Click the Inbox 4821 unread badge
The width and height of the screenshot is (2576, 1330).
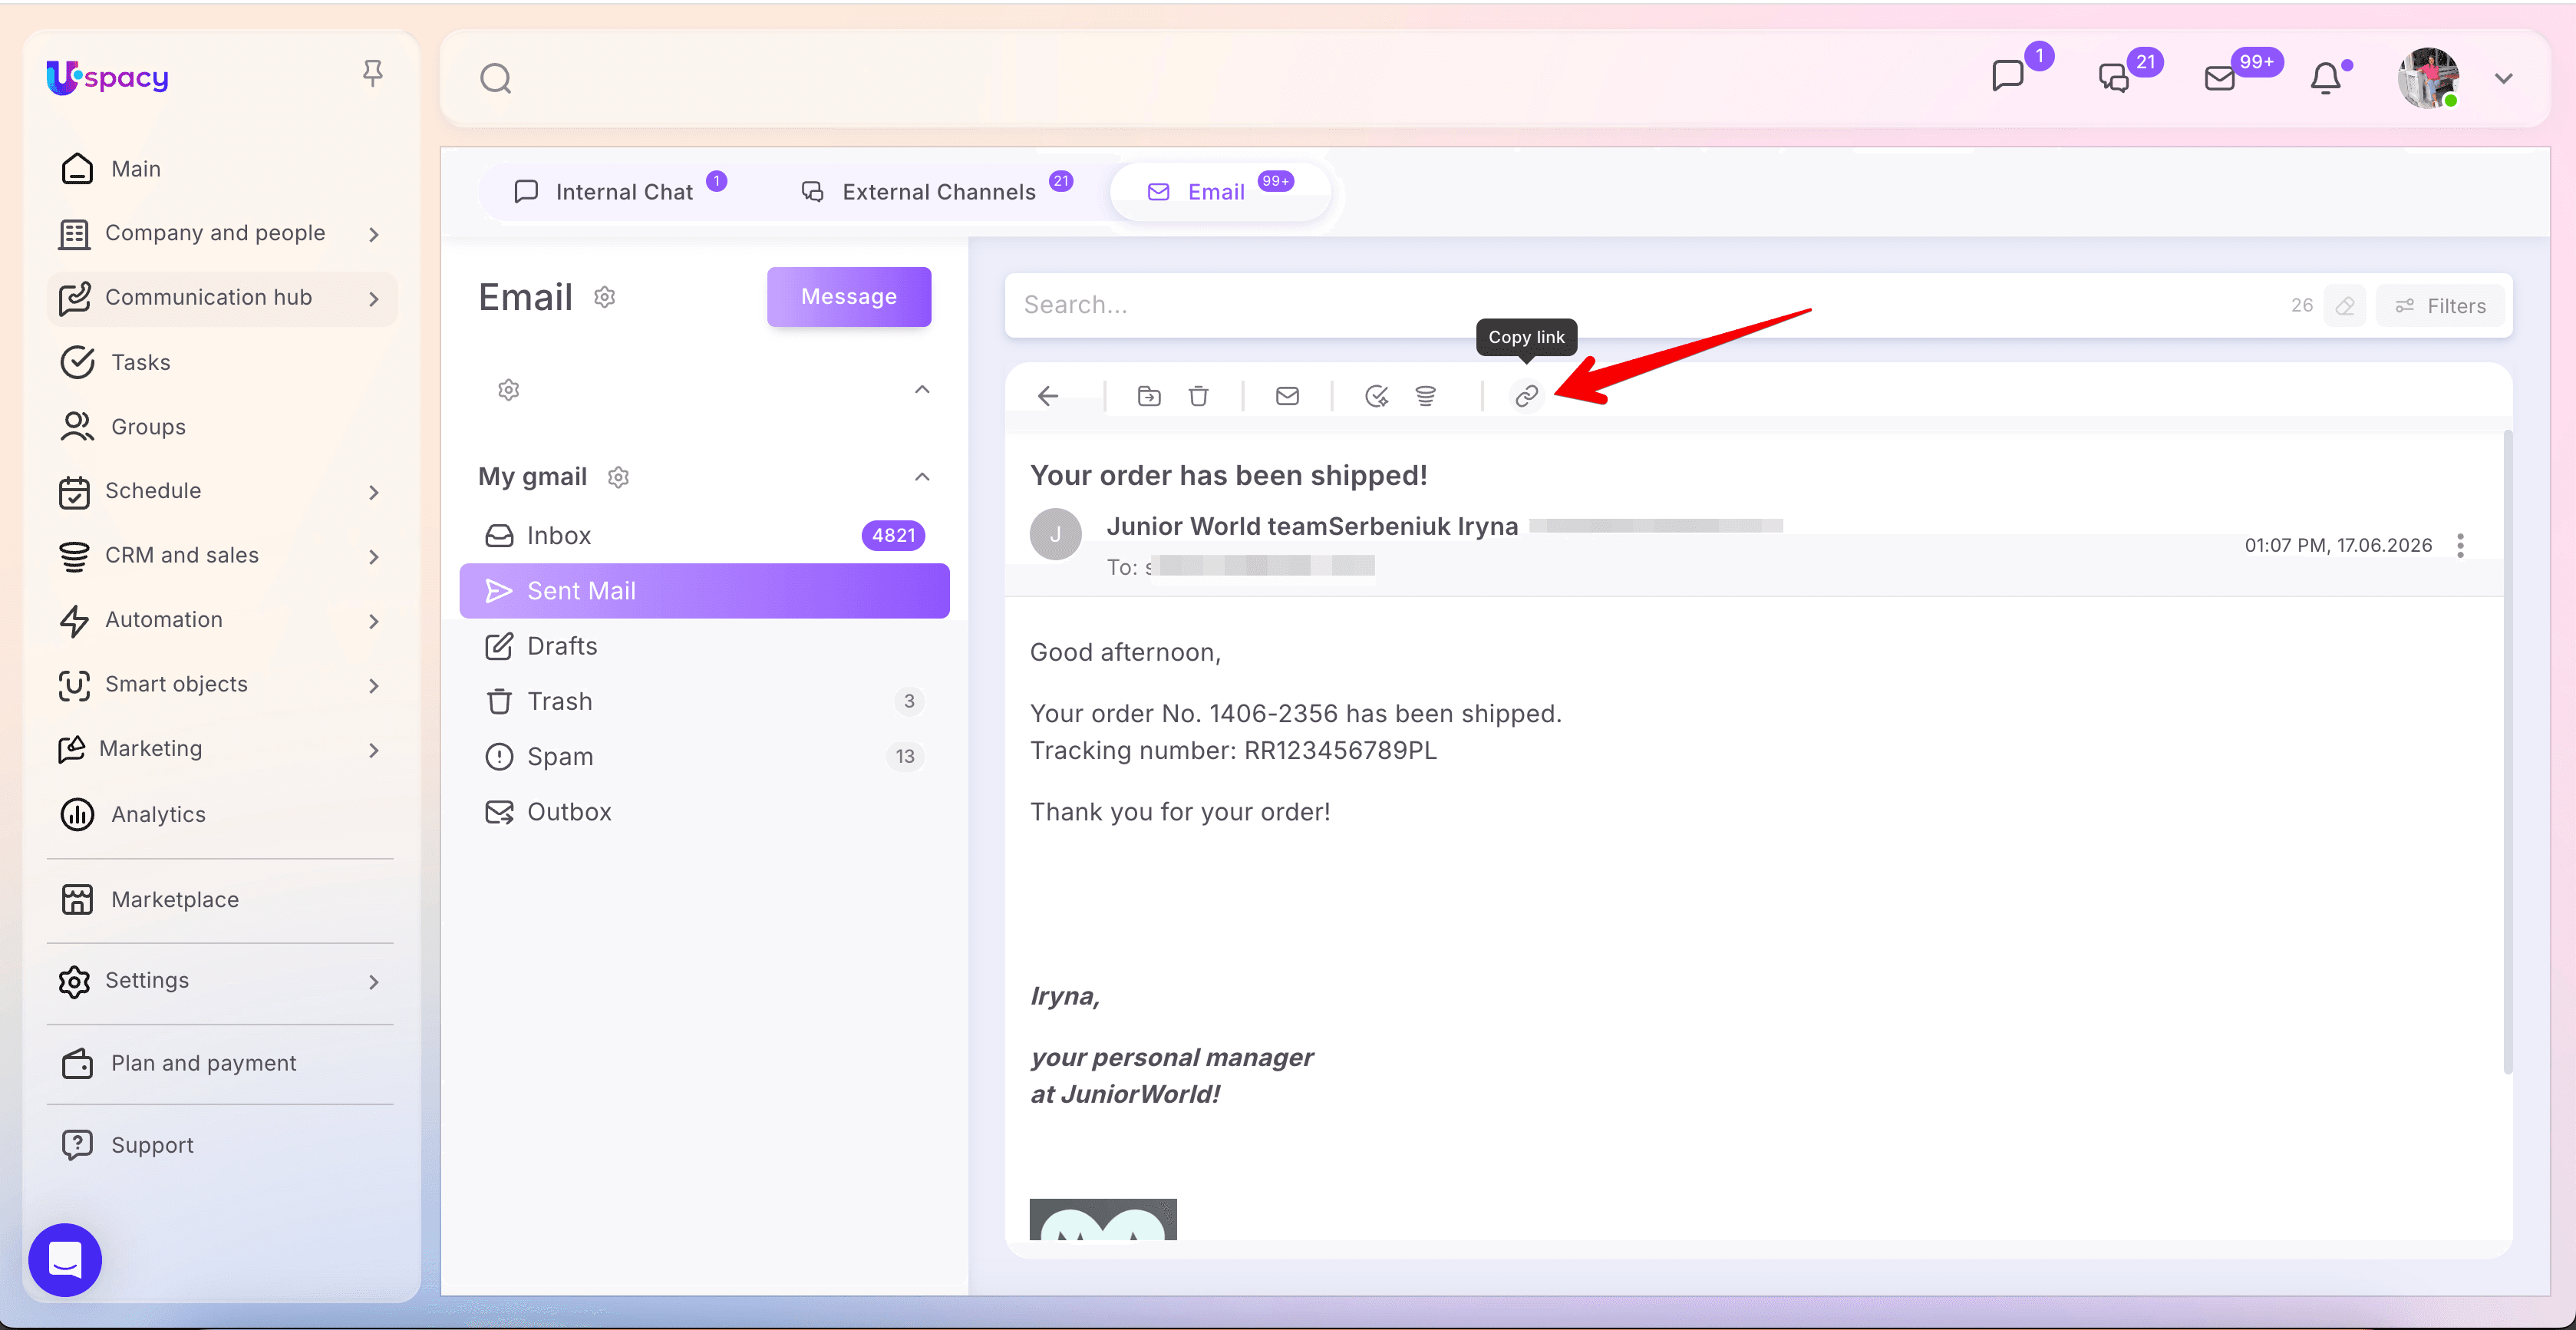pos(893,535)
